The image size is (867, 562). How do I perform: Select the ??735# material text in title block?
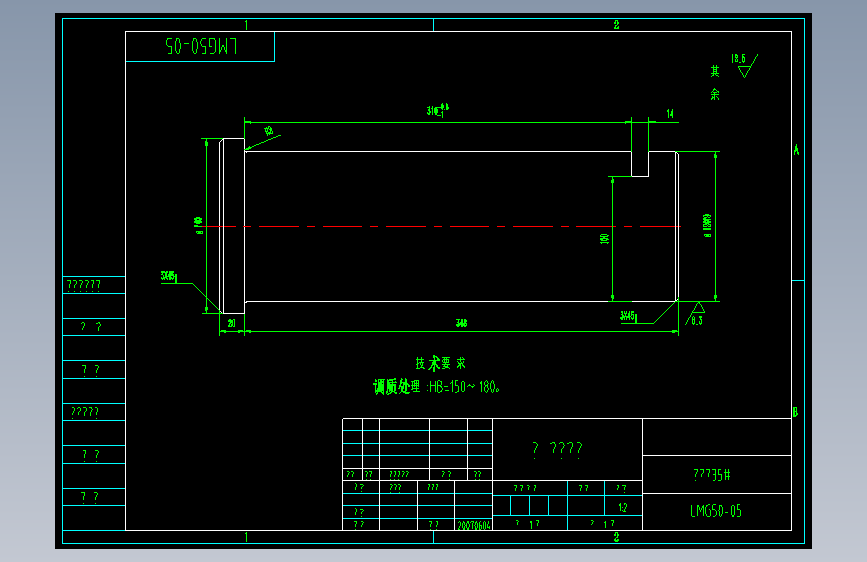point(712,475)
